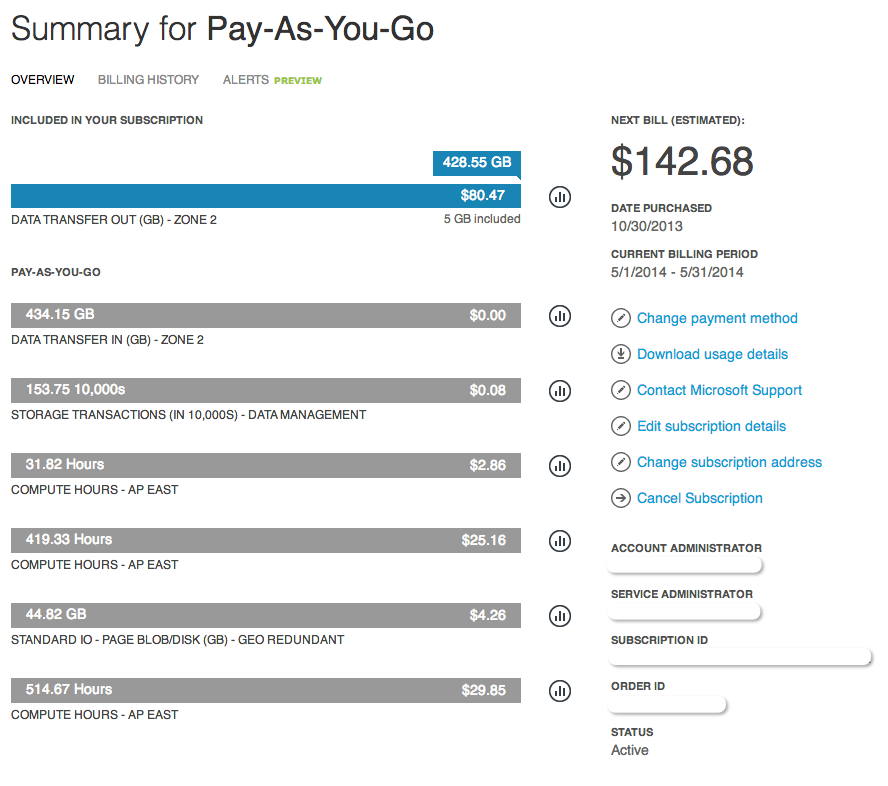Image resolution: width=888 pixels, height=786 pixels.
Task: View chart icon beside $2.86 compute hours
Action: click(x=560, y=466)
